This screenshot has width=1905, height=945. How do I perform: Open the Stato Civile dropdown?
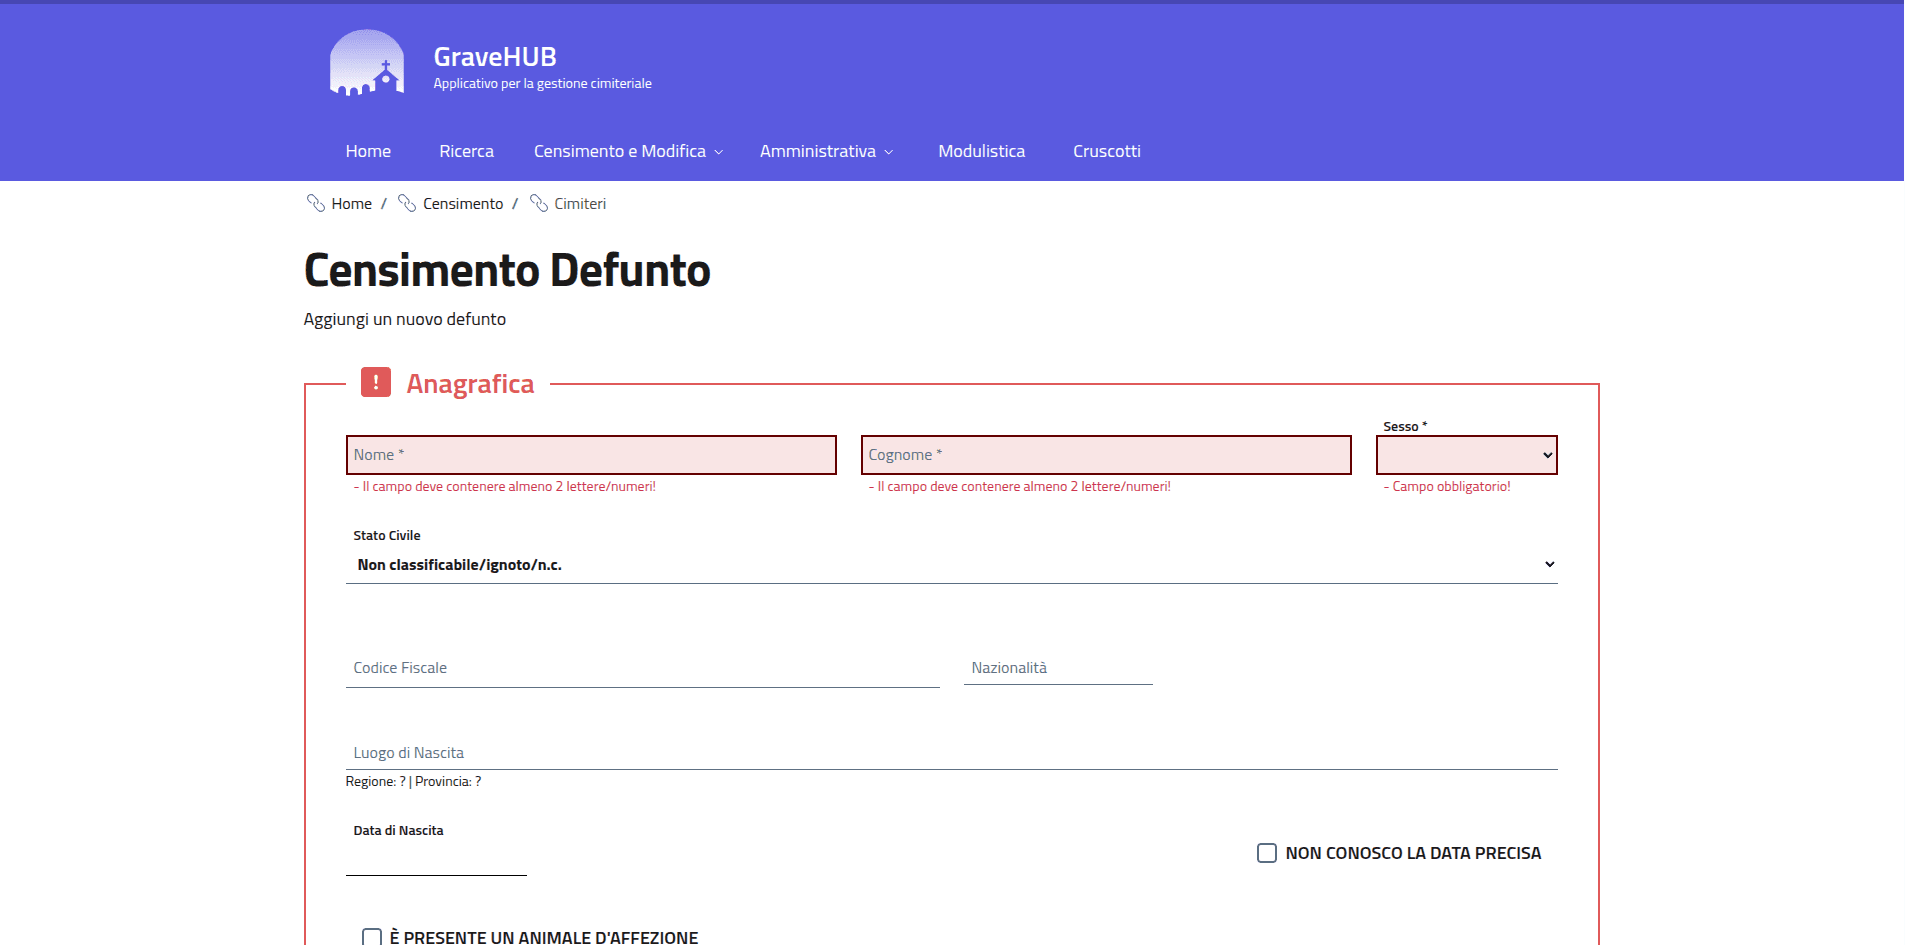point(950,564)
